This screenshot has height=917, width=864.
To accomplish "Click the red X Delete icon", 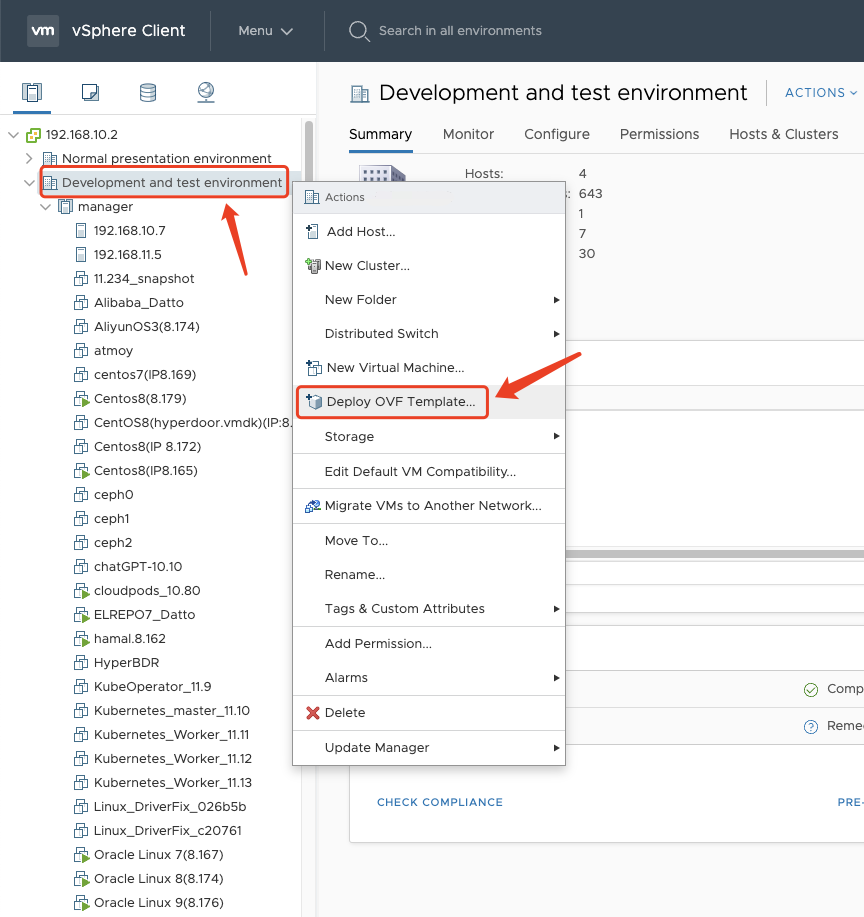I will 313,712.
